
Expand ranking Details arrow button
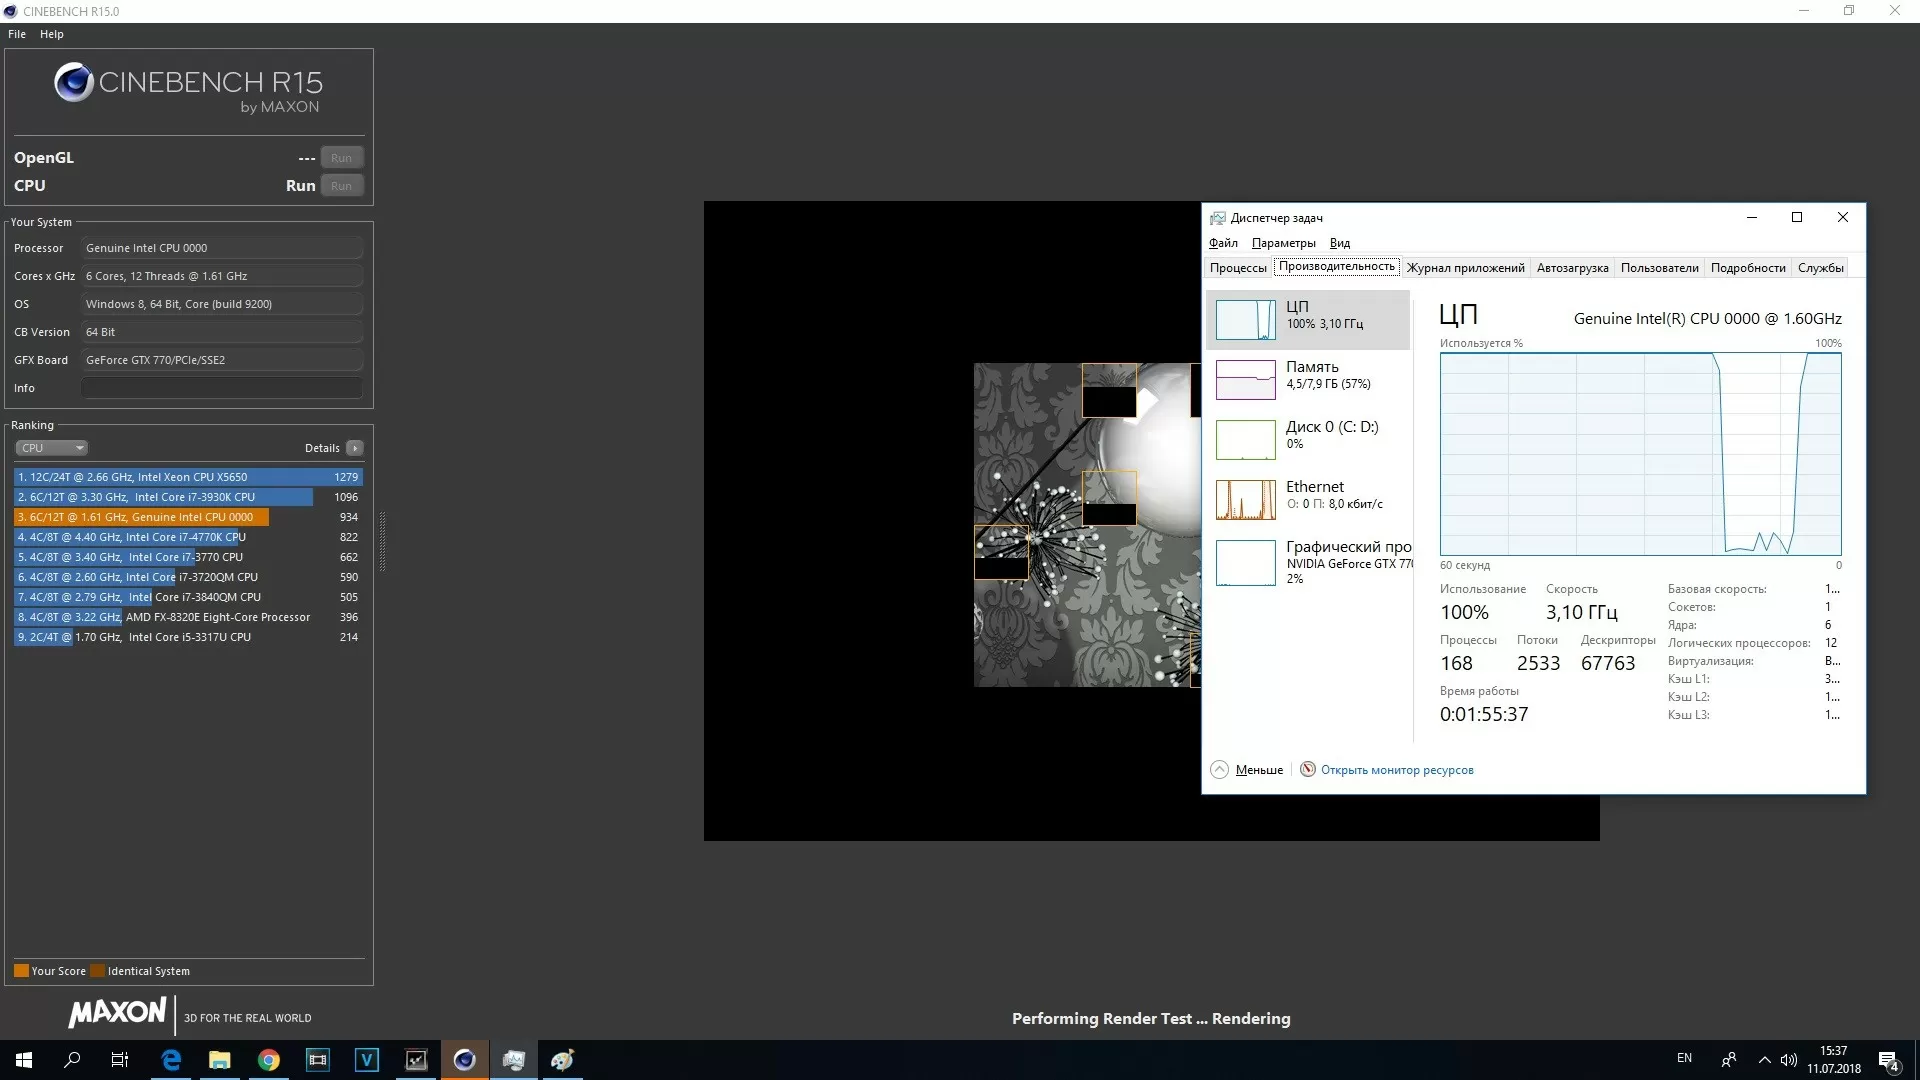point(355,448)
